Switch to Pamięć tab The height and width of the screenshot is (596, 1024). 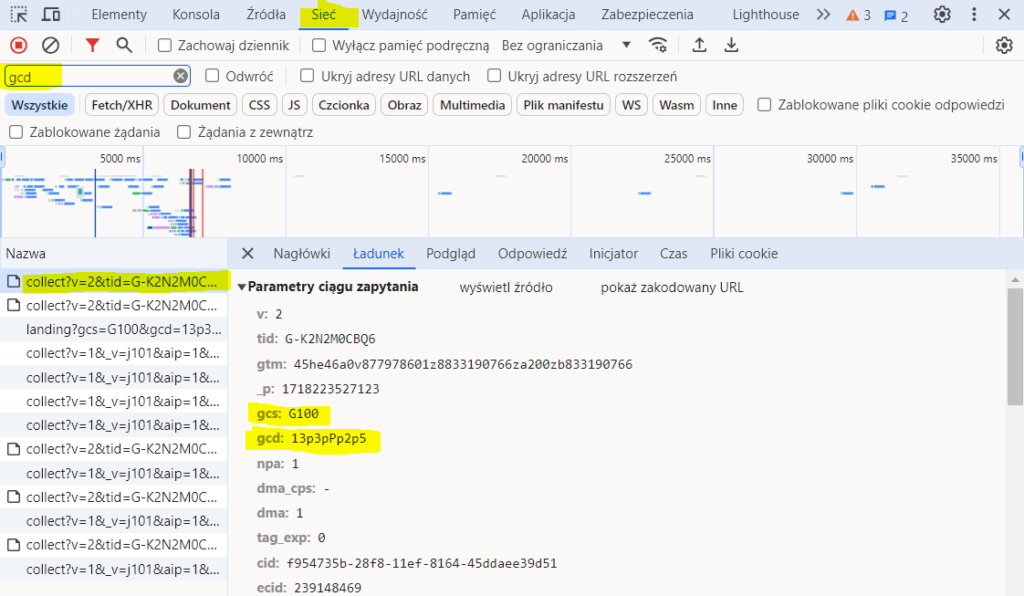(x=475, y=14)
